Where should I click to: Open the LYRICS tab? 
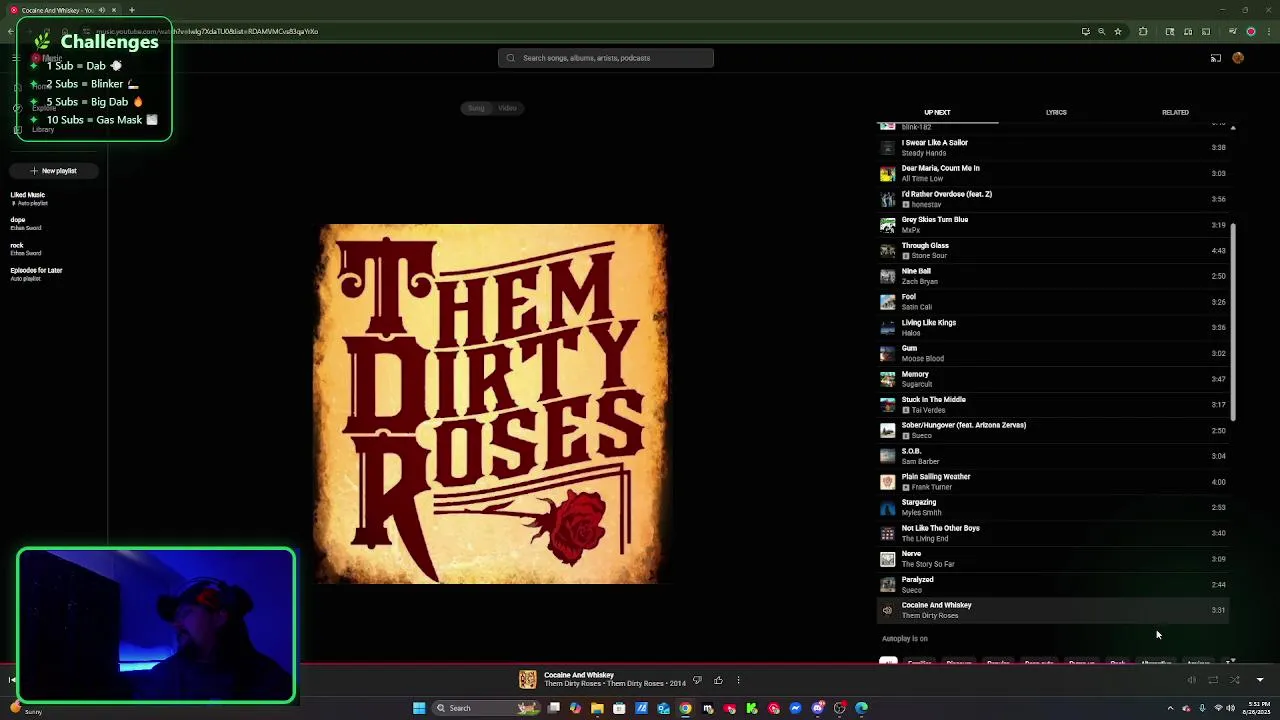pos(1056,113)
